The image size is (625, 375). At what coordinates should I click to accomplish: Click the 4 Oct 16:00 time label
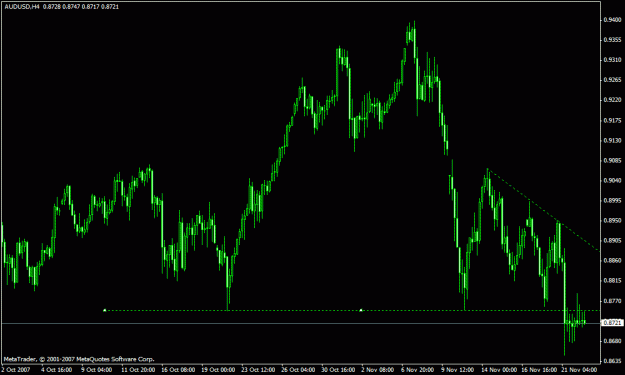[57, 370]
